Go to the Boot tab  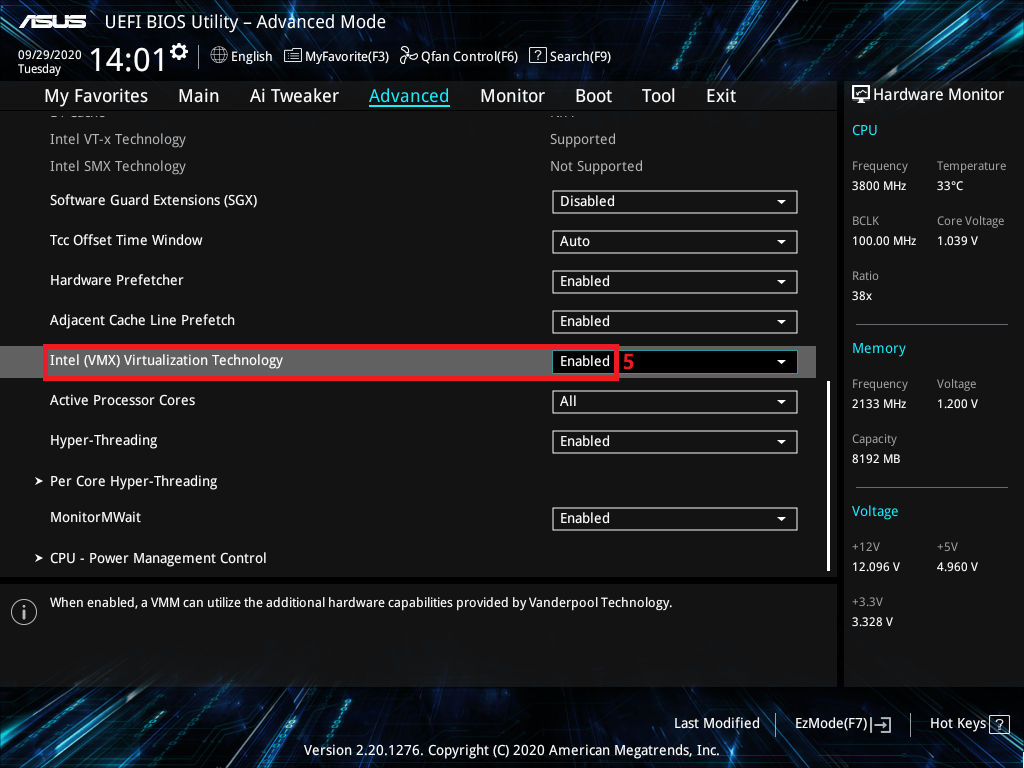coord(593,96)
